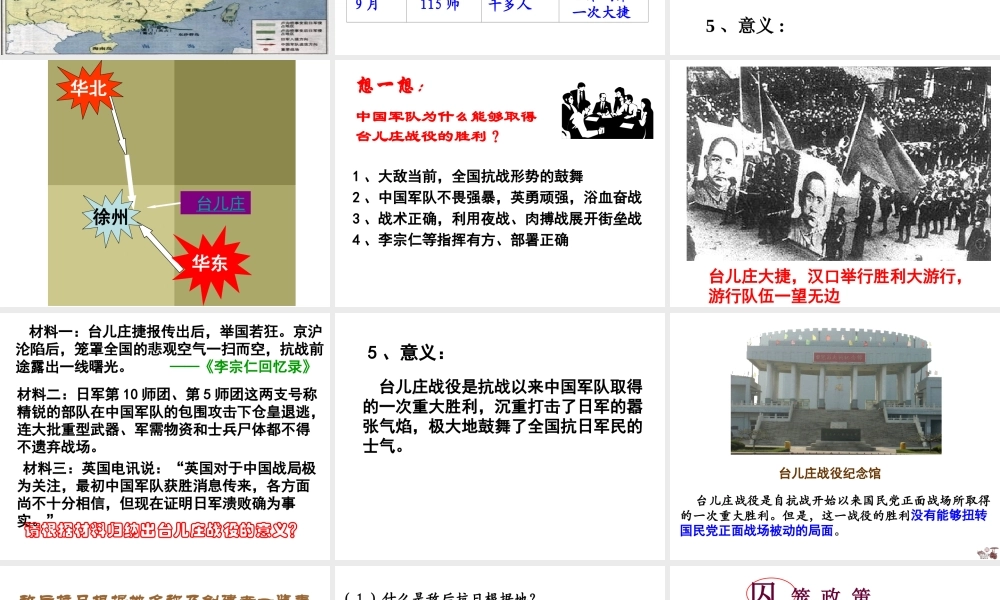Open the map slide showing 华北 and 华东

(172, 182)
